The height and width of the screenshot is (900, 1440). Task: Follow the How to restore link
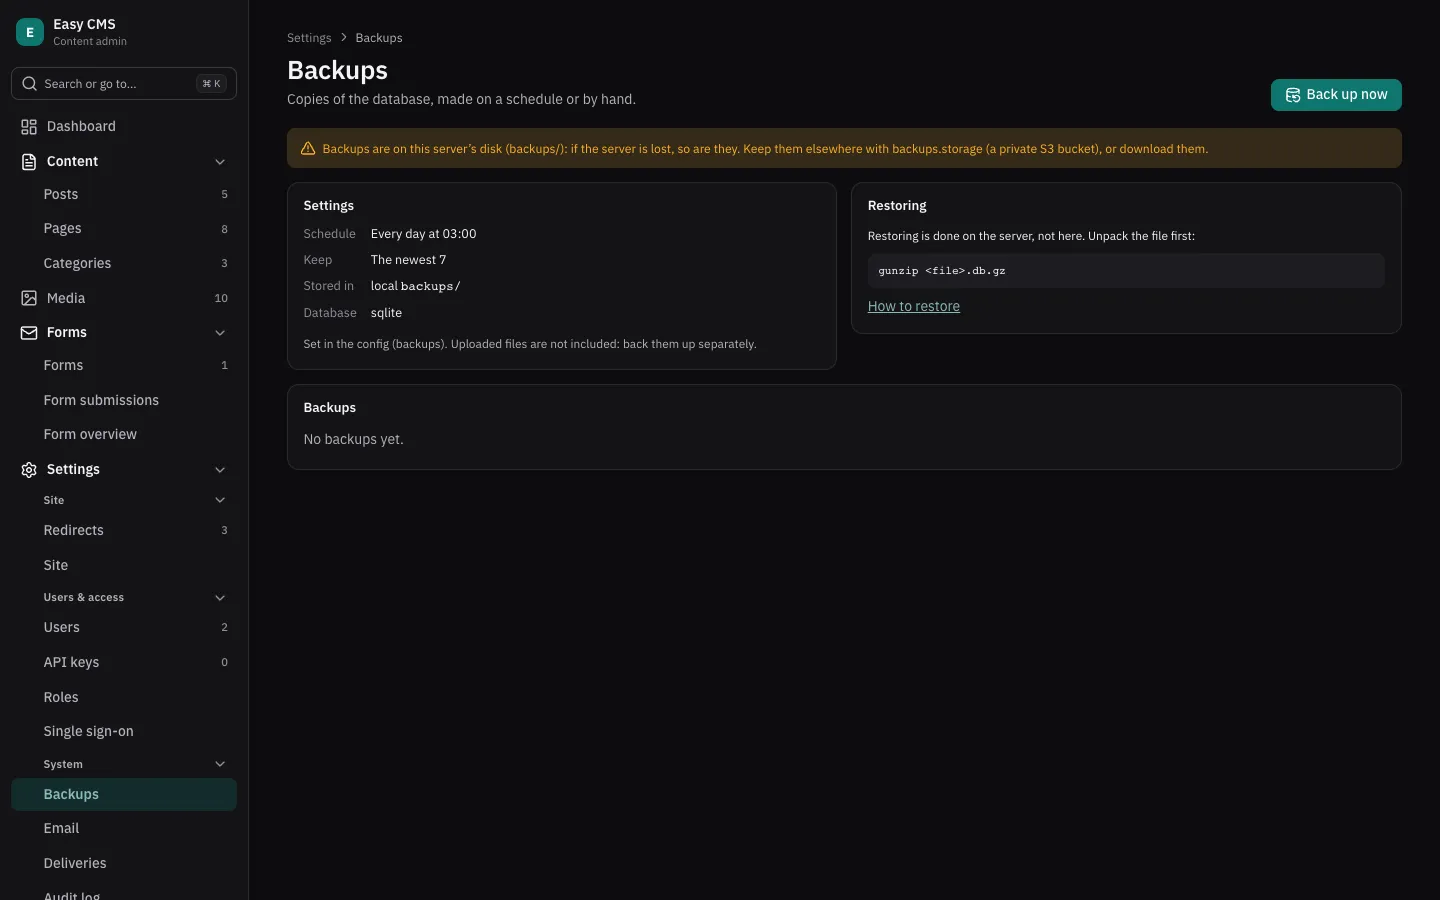[914, 306]
